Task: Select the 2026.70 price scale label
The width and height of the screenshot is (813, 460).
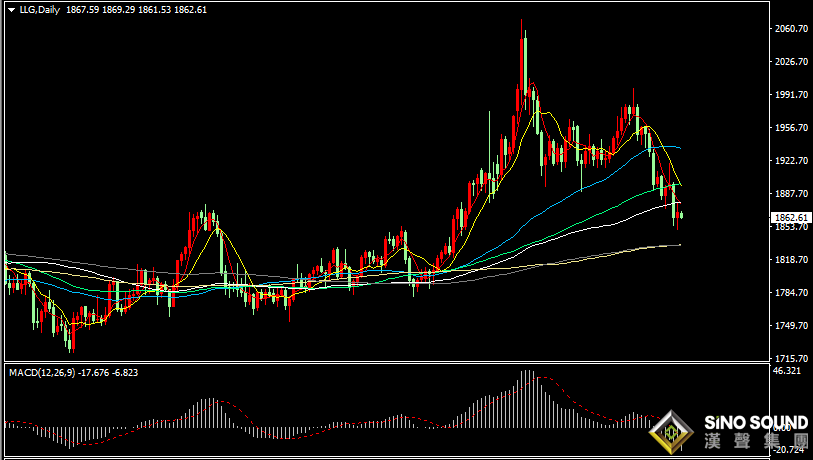Action: click(x=792, y=62)
